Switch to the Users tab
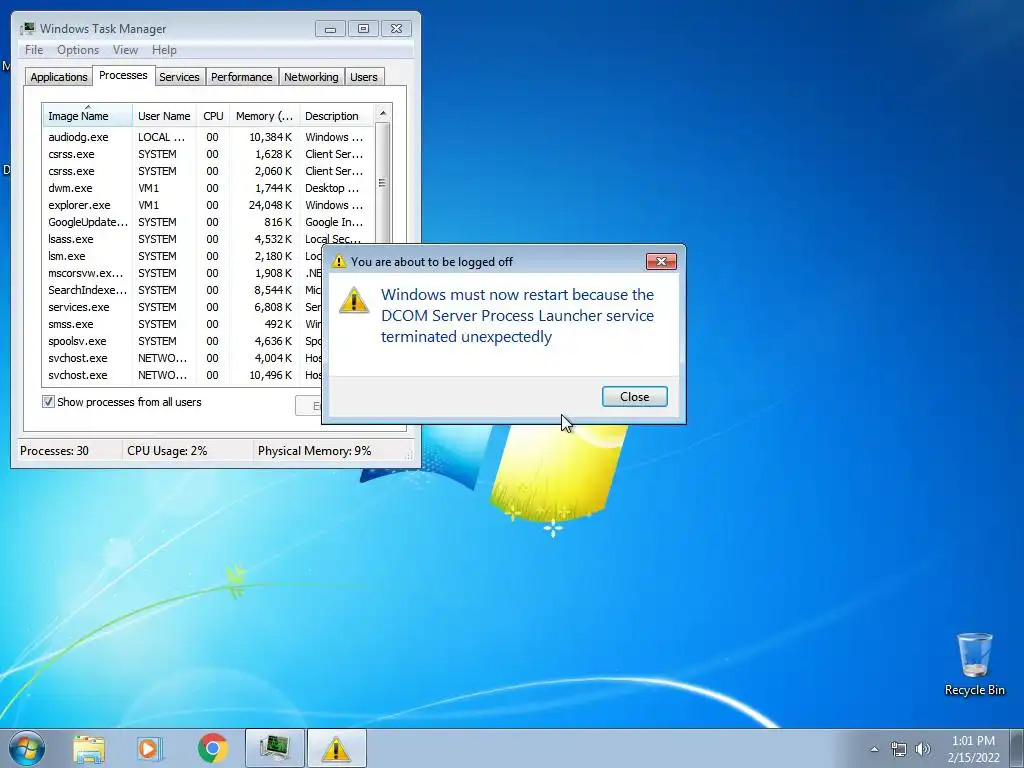This screenshot has width=1024, height=768. pyautogui.click(x=364, y=76)
